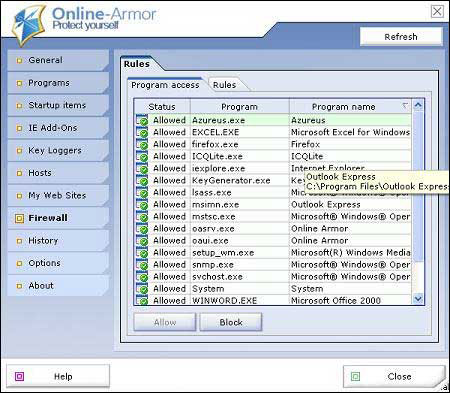The width and height of the screenshot is (450, 393).
Task: Click the allowed status icon for System
Action: (x=142, y=288)
